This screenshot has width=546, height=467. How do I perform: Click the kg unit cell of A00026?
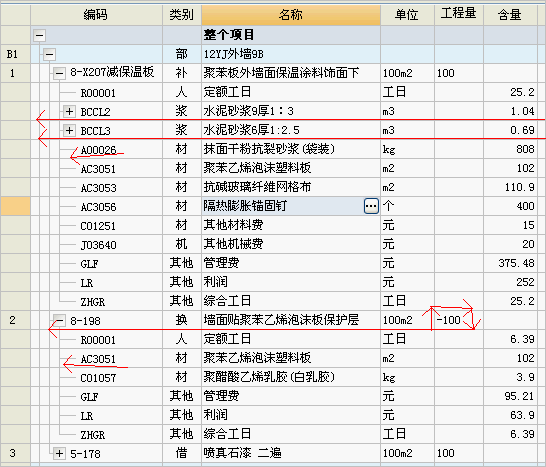(407, 149)
